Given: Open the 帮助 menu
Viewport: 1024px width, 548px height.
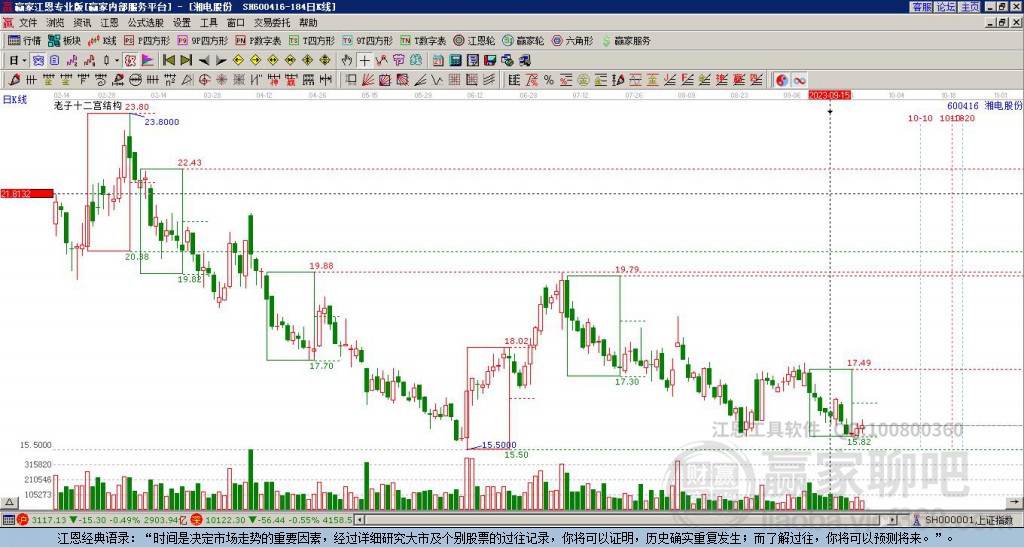Looking at the screenshot, I should pos(308,23).
